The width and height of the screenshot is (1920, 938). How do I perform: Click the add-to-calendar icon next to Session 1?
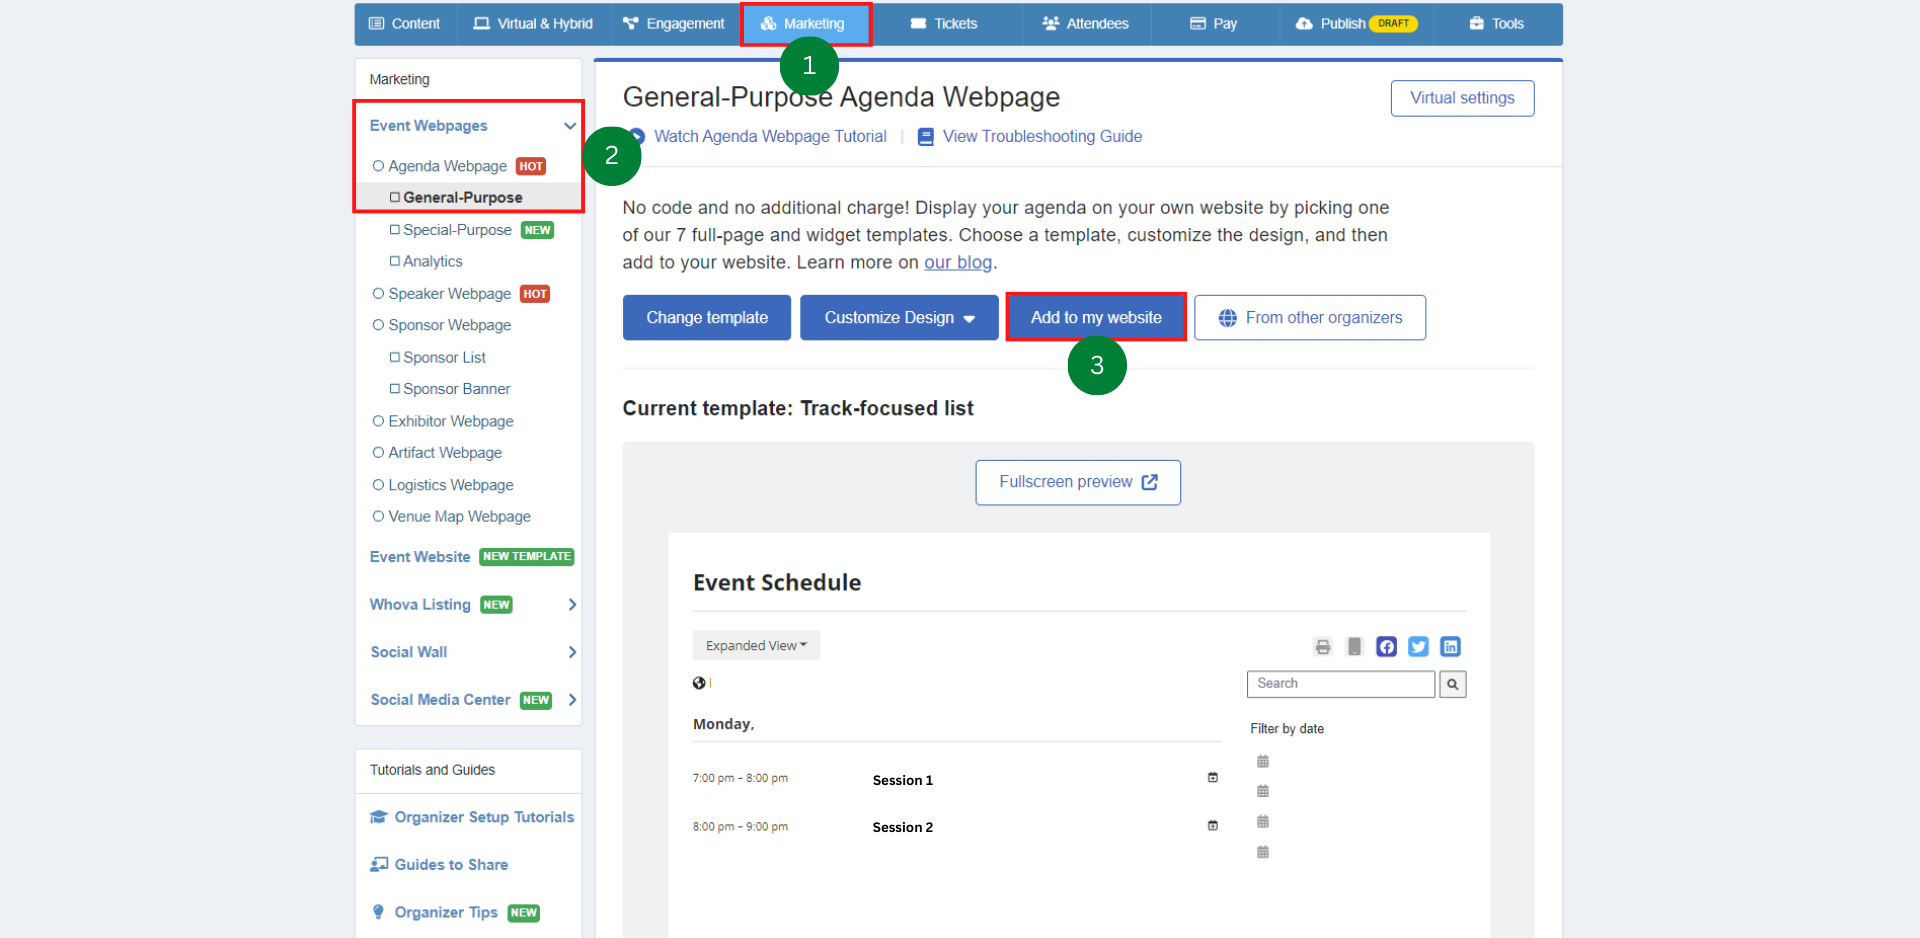pyautogui.click(x=1212, y=777)
